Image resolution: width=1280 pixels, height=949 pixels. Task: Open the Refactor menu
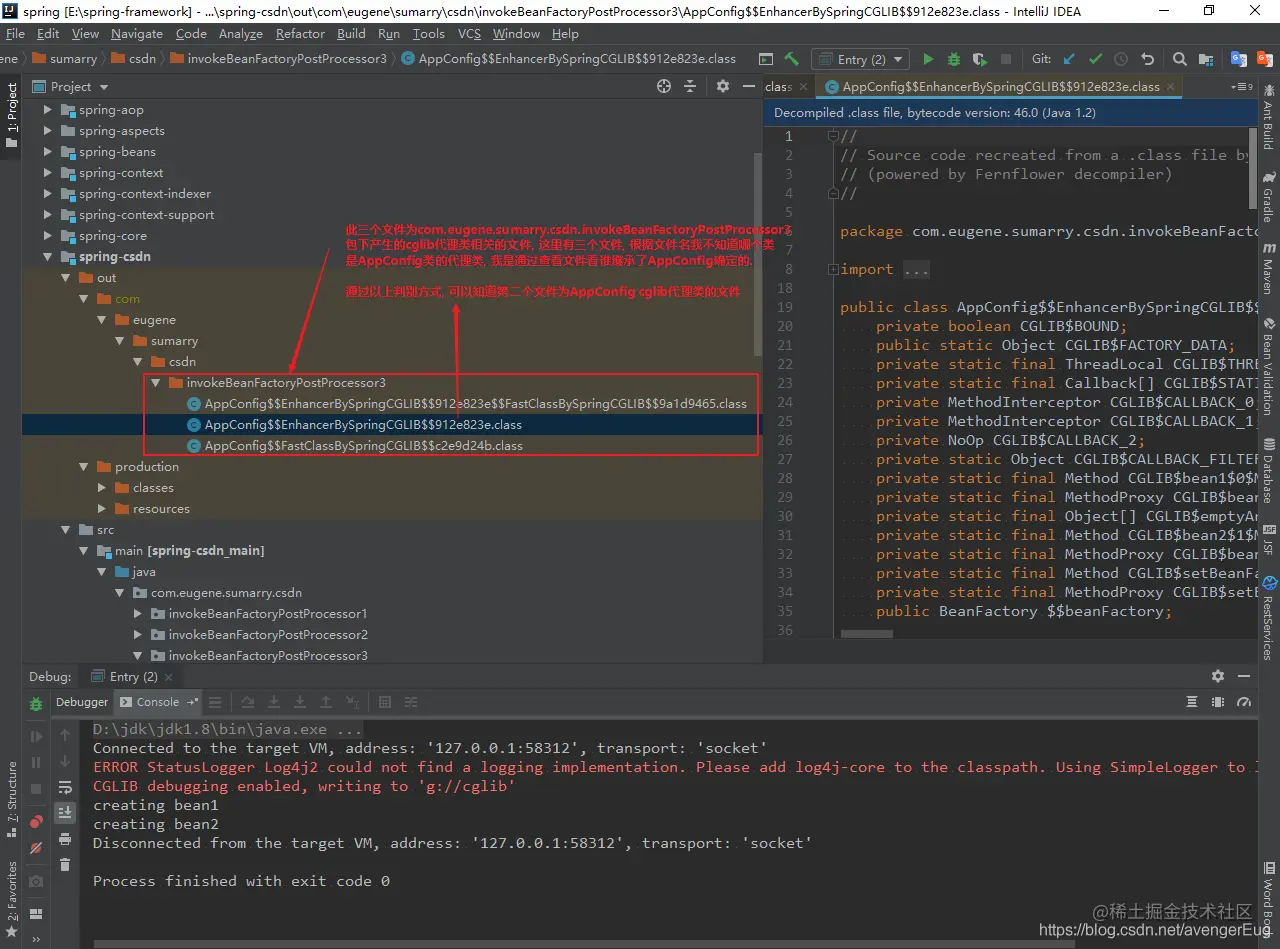300,33
